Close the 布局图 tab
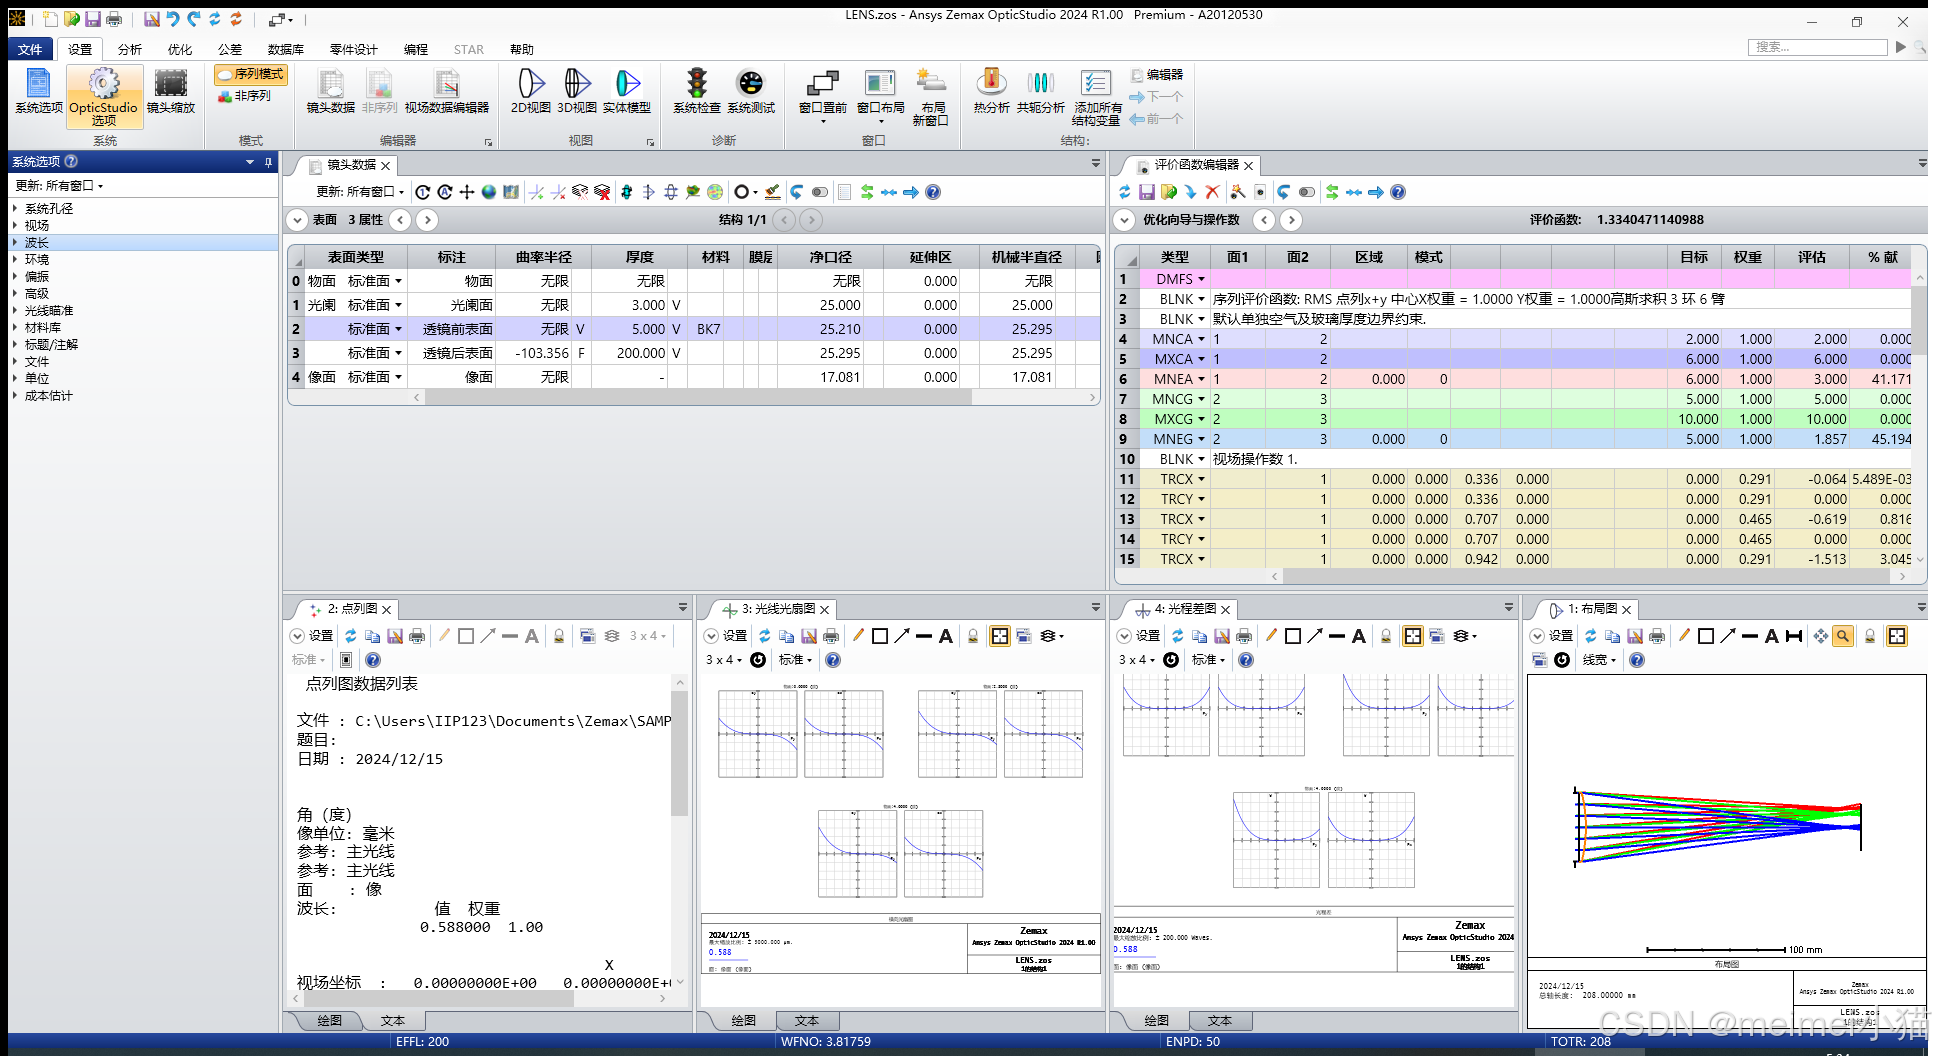This screenshot has width=1936, height=1056. tap(1627, 609)
